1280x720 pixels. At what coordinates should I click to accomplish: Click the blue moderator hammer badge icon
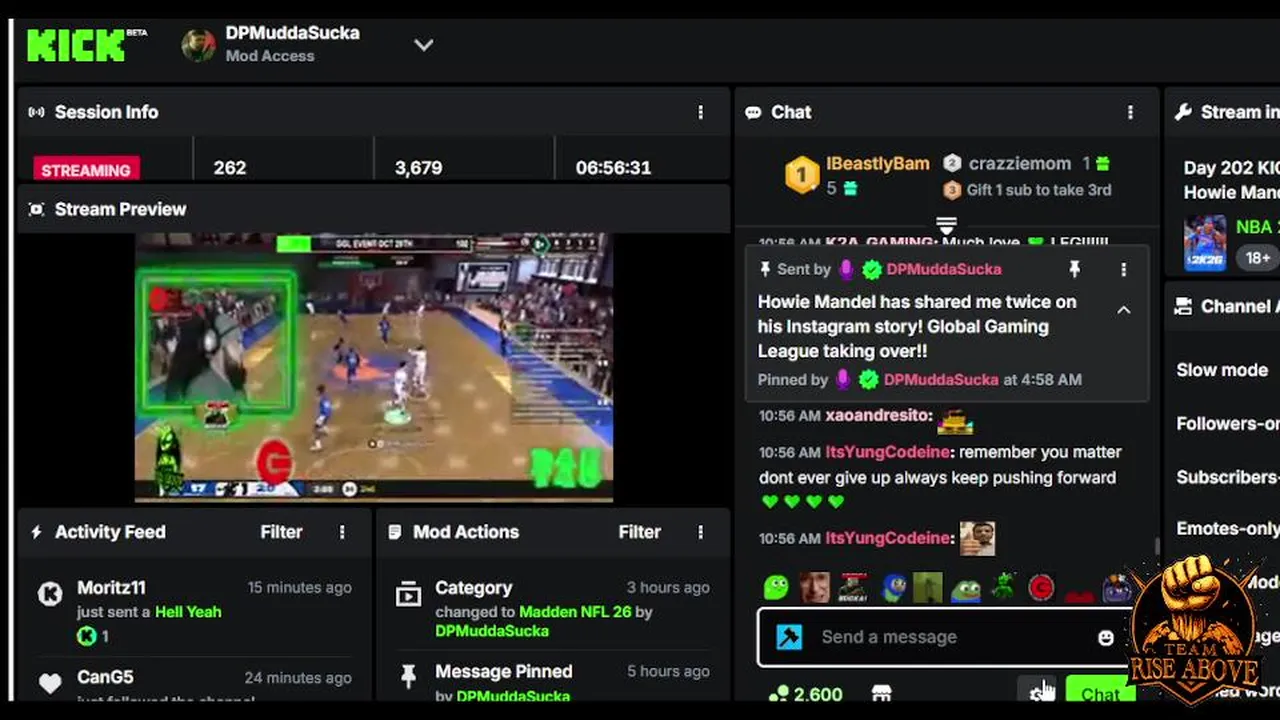click(x=789, y=637)
